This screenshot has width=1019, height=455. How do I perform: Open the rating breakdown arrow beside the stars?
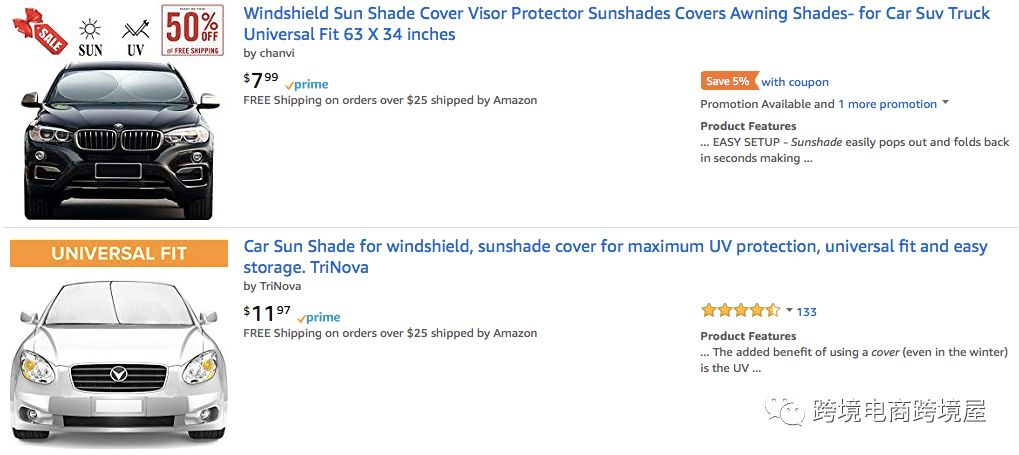tap(789, 311)
